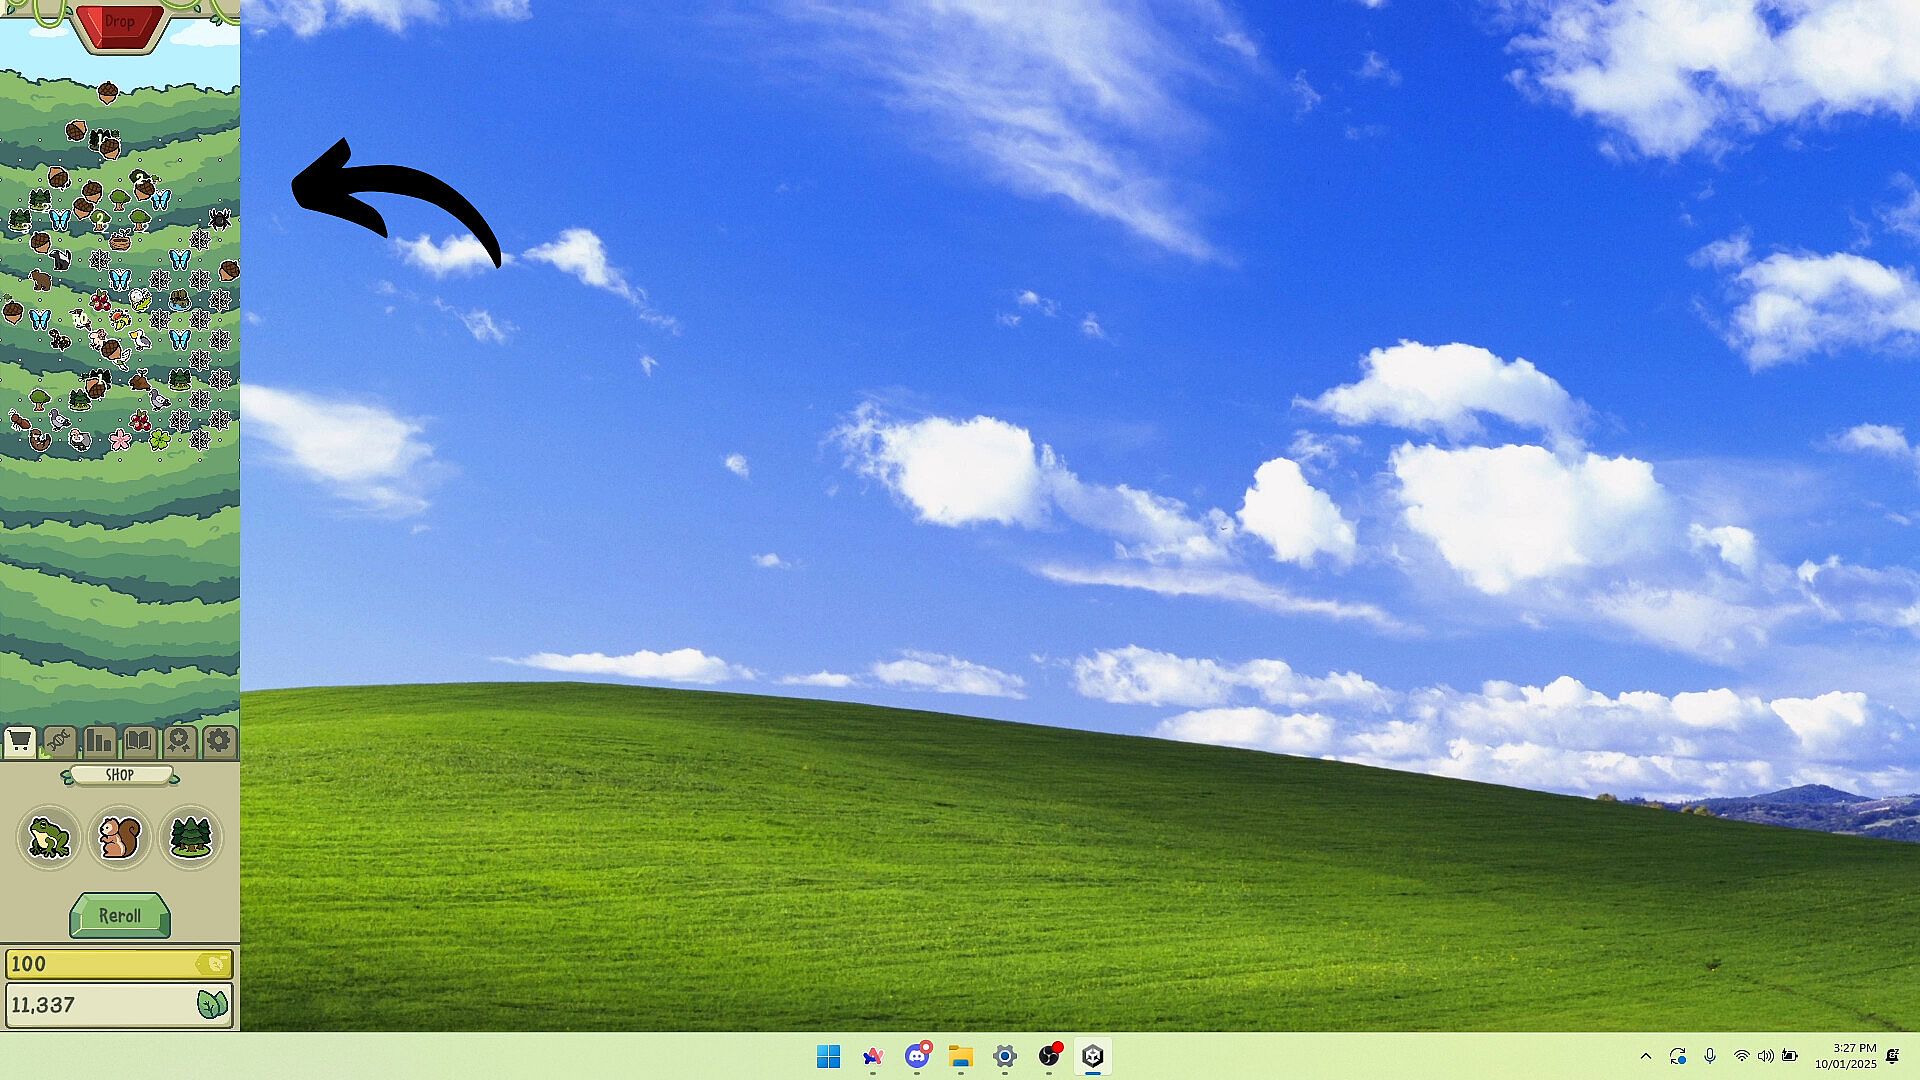Open the open-book encyclopedia tab

coord(139,742)
